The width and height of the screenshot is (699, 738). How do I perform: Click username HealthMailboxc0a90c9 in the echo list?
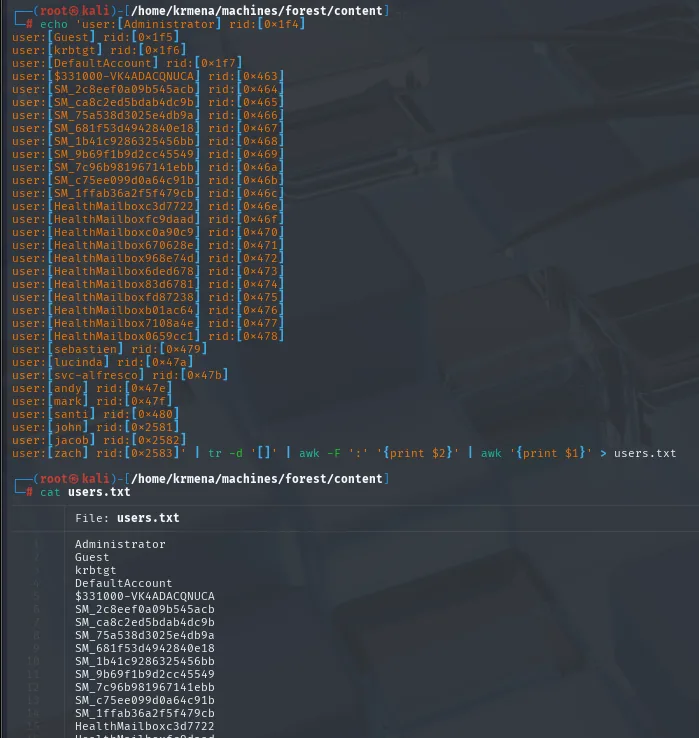tap(124, 232)
